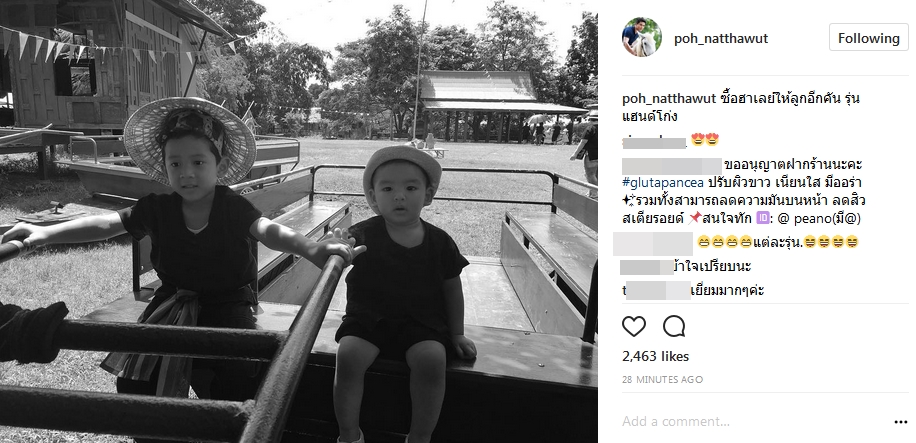Focus the Add a comment field

coord(754,421)
